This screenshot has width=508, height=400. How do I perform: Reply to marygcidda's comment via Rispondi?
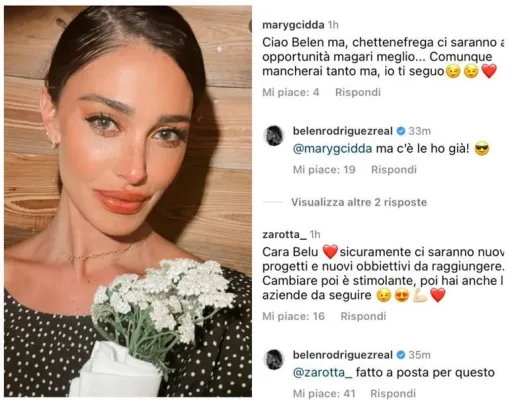(x=358, y=92)
